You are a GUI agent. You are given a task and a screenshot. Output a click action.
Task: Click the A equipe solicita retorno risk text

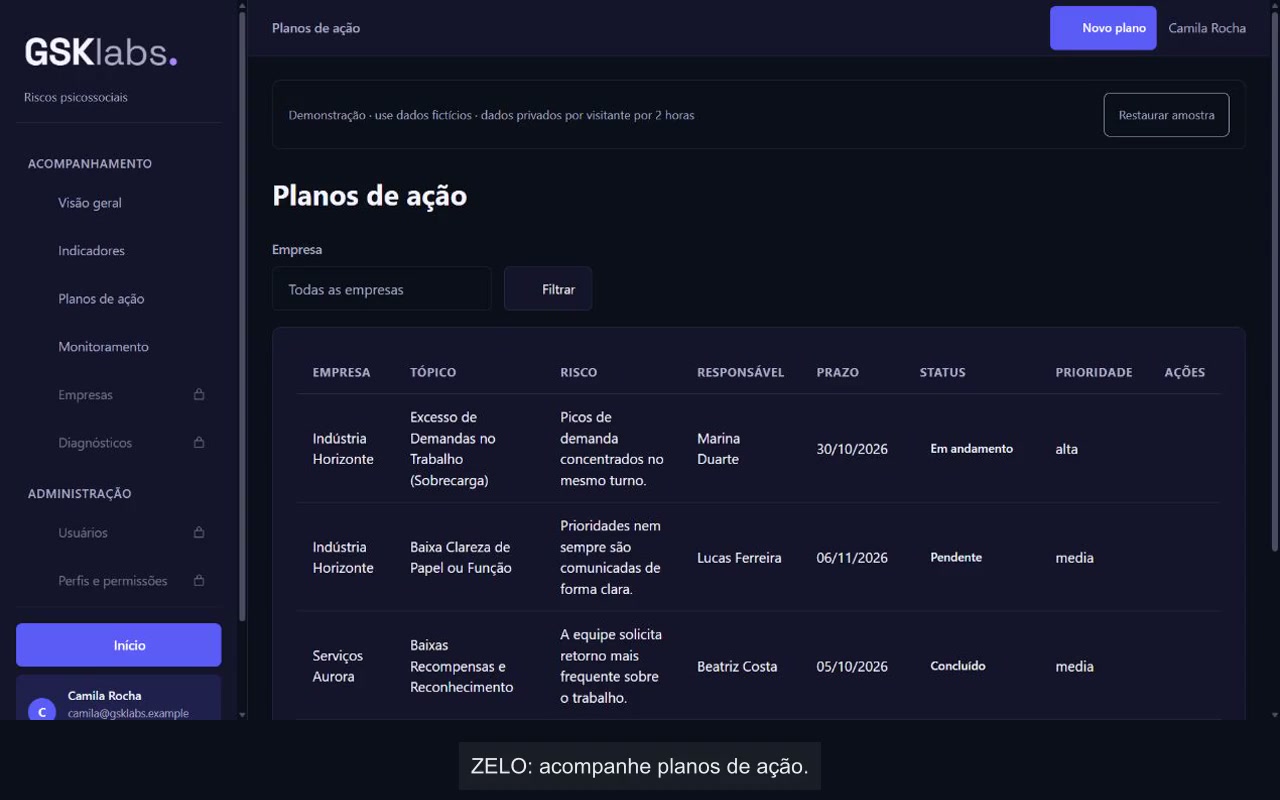611,666
